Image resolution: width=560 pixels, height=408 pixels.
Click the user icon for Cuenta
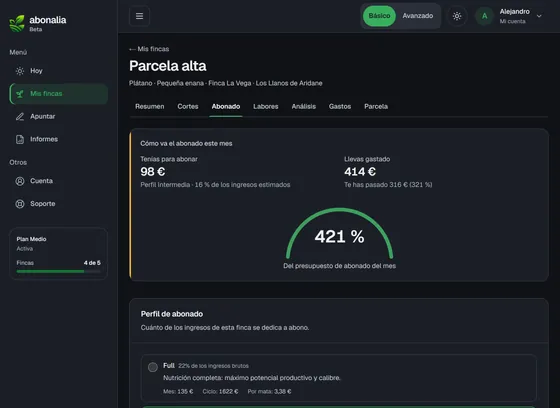point(20,181)
